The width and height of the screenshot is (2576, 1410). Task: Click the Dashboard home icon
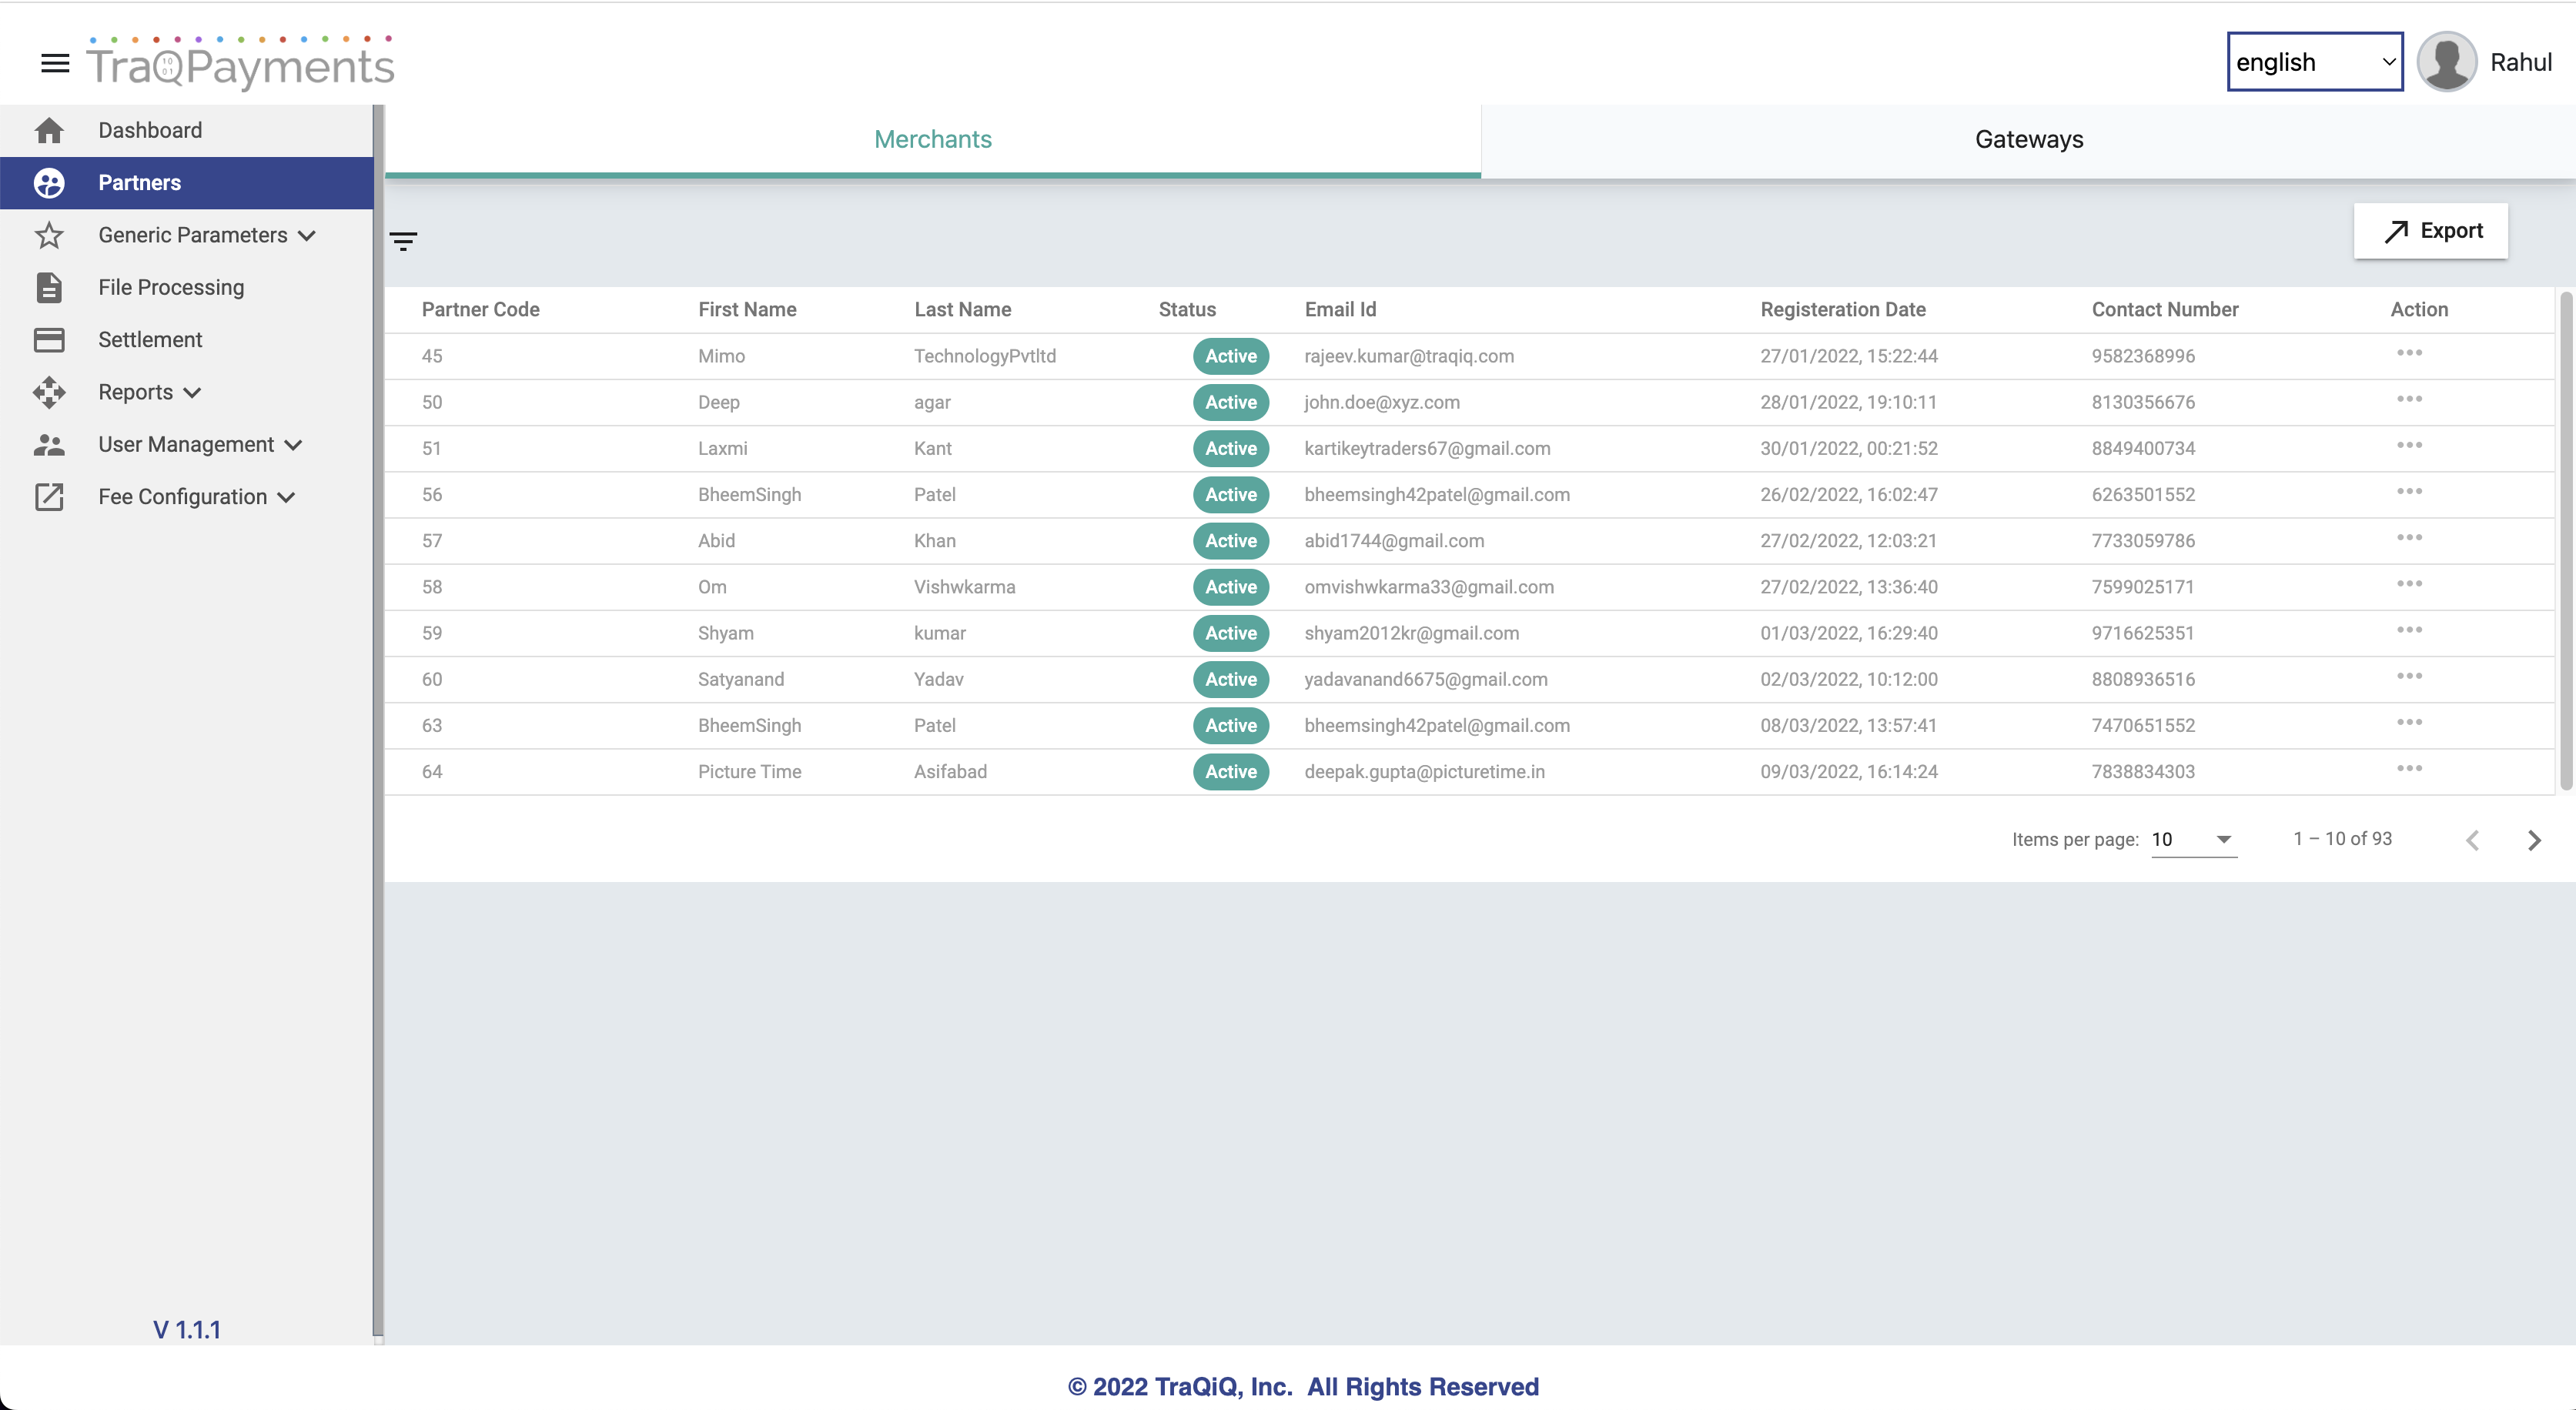[49, 131]
